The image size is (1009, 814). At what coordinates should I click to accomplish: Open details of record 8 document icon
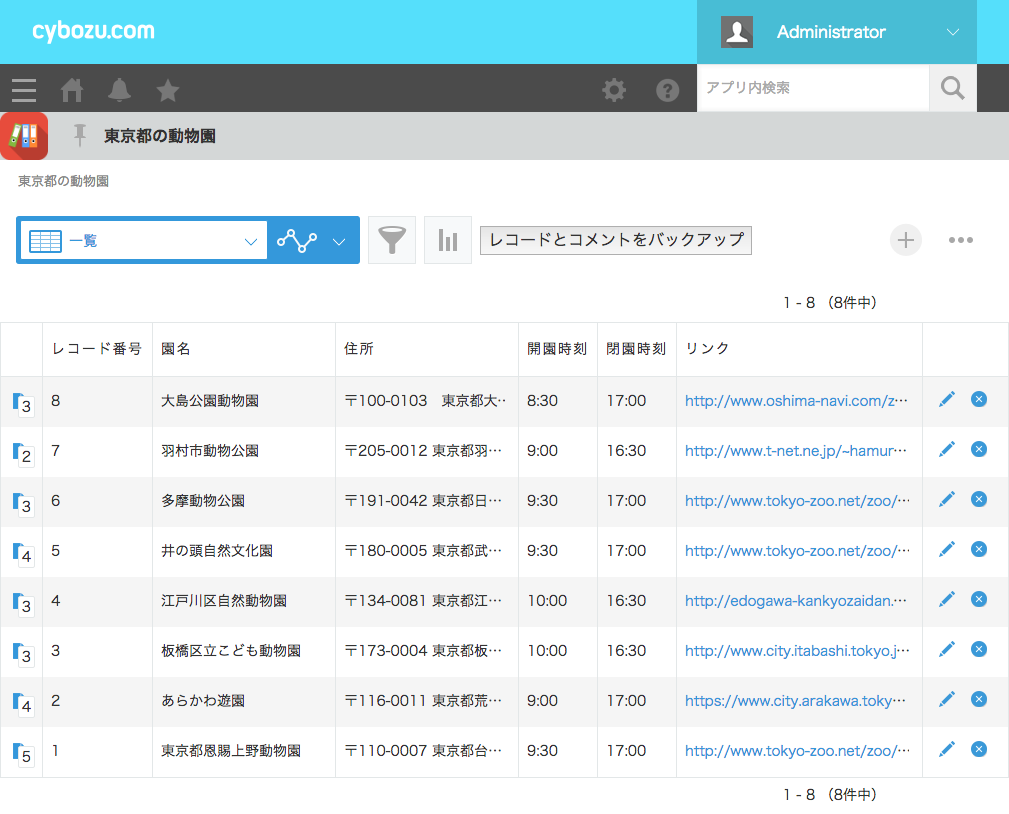point(23,404)
